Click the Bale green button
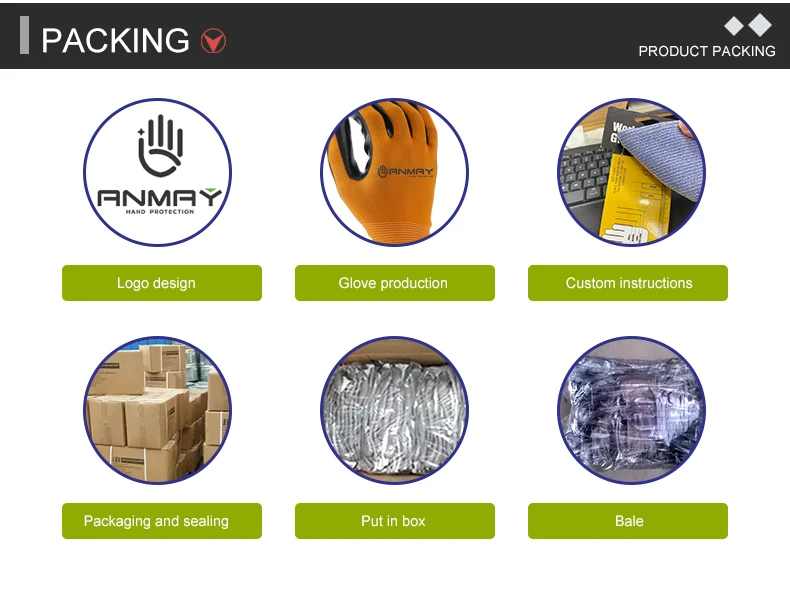 [x=628, y=521]
